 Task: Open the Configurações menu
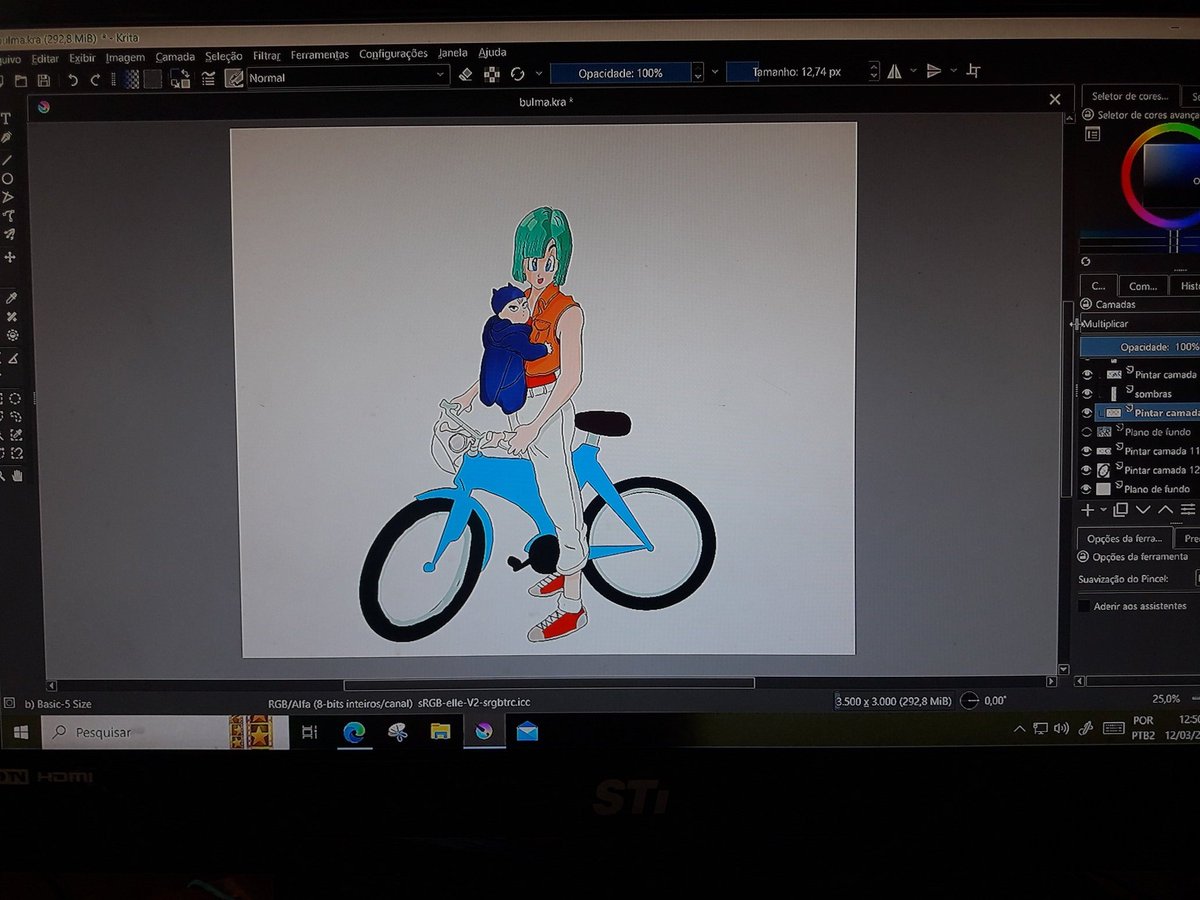(x=393, y=54)
